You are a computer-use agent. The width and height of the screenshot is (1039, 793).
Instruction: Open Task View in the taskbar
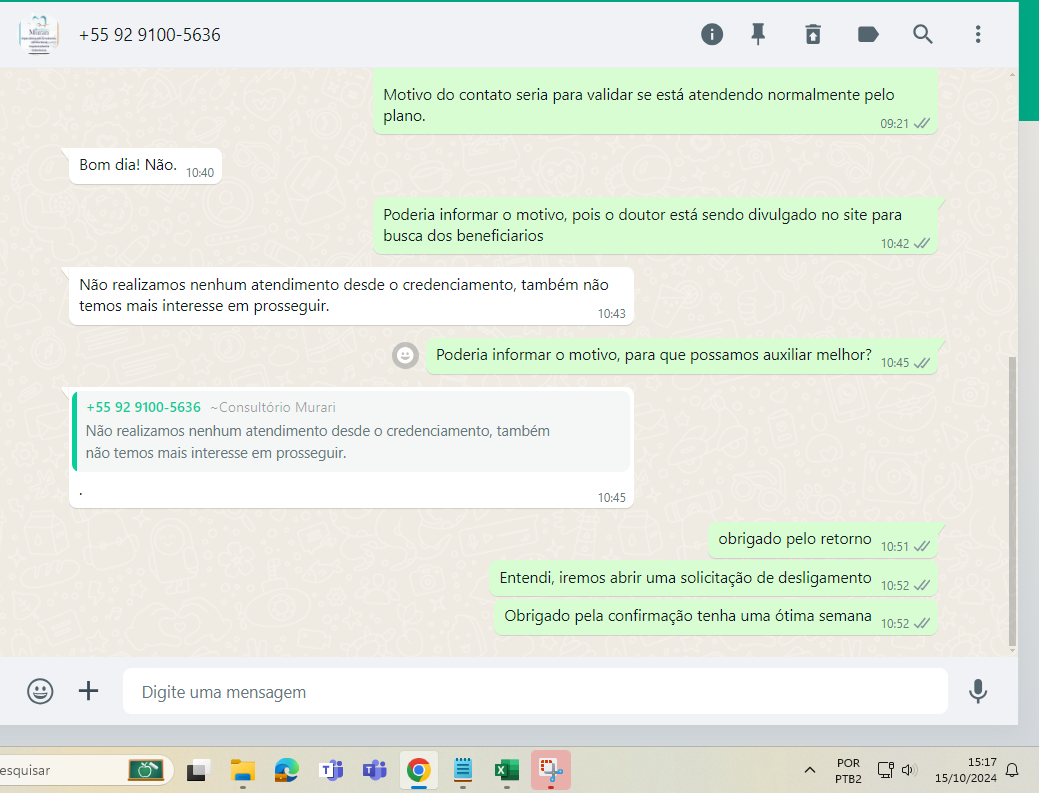(198, 770)
